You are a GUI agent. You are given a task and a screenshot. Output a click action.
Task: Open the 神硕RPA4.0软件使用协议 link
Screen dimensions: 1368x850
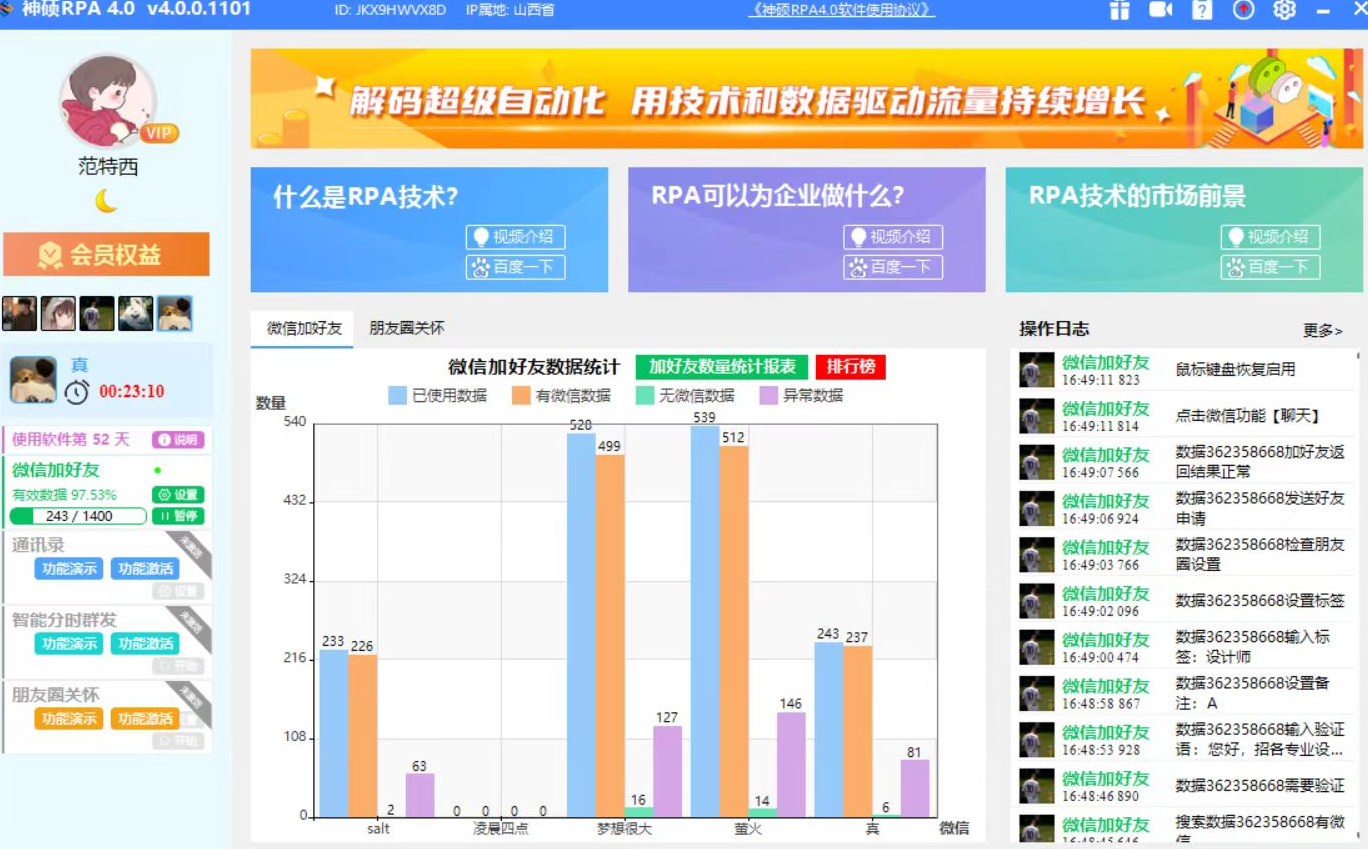tap(842, 10)
